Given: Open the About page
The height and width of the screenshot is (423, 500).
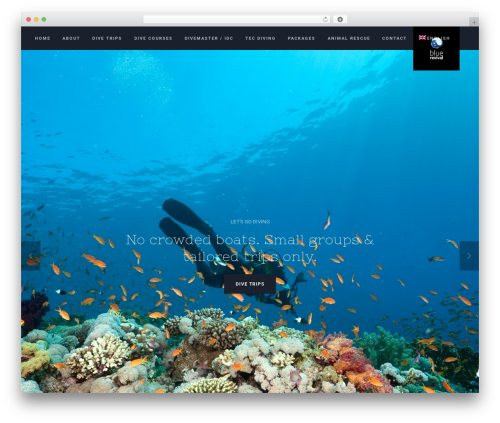Looking at the screenshot, I should 71,38.
